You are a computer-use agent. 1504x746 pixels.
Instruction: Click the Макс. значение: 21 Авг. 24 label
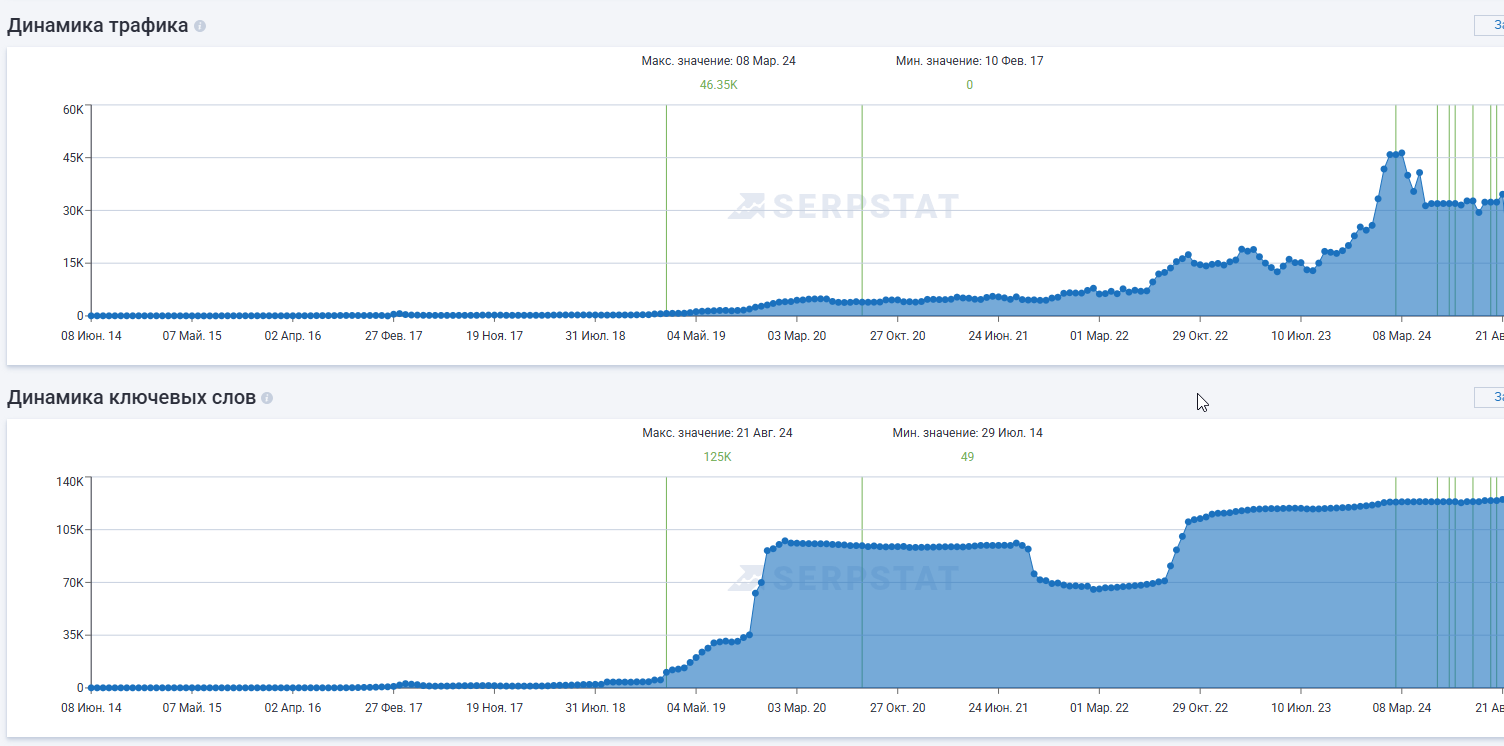click(x=717, y=433)
